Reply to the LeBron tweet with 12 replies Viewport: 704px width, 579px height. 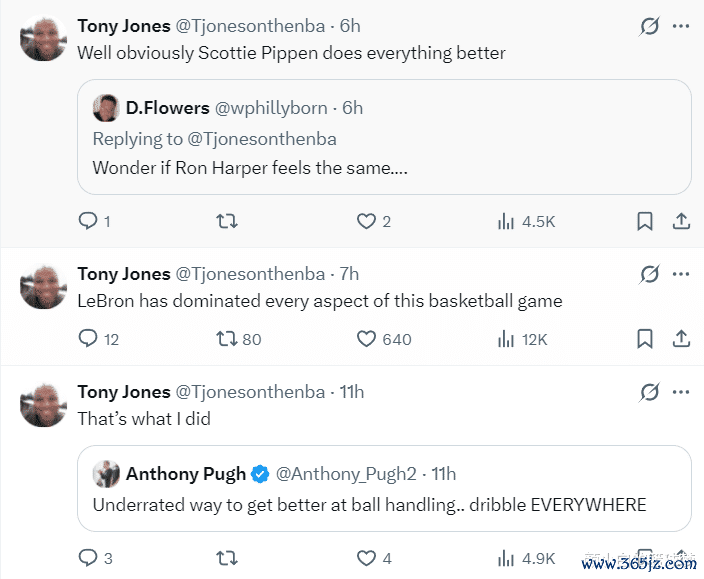point(88,339)
